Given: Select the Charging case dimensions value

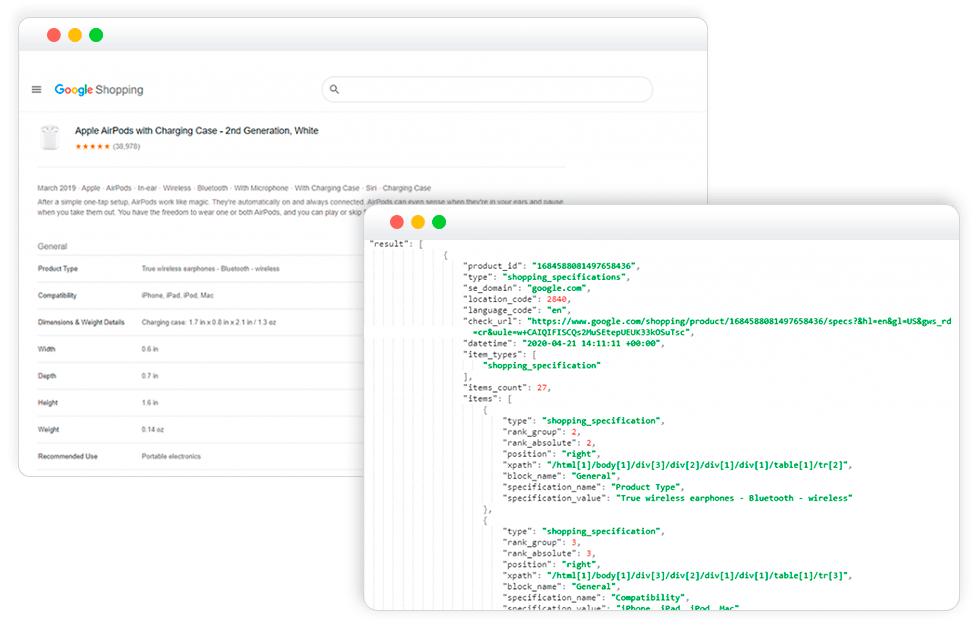Looking at the screenshot, I should (x=209, y=322).
